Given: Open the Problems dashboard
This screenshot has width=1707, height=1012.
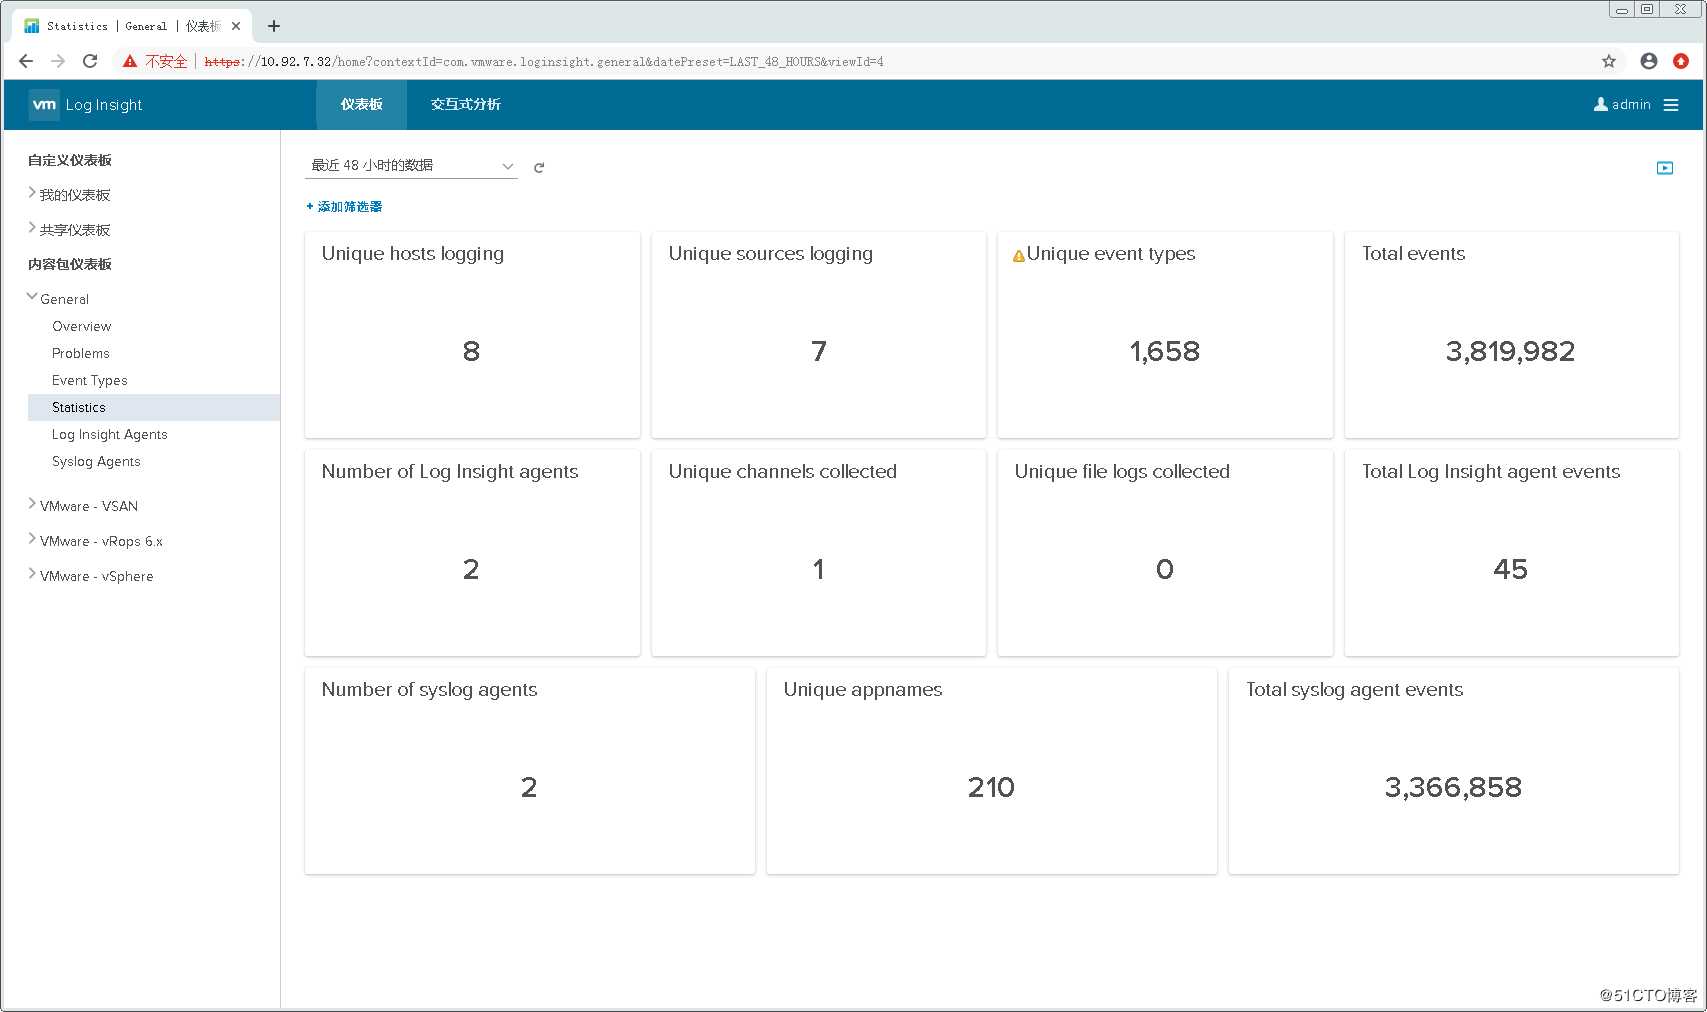Looking at the screenshot, I should (81, 353).
